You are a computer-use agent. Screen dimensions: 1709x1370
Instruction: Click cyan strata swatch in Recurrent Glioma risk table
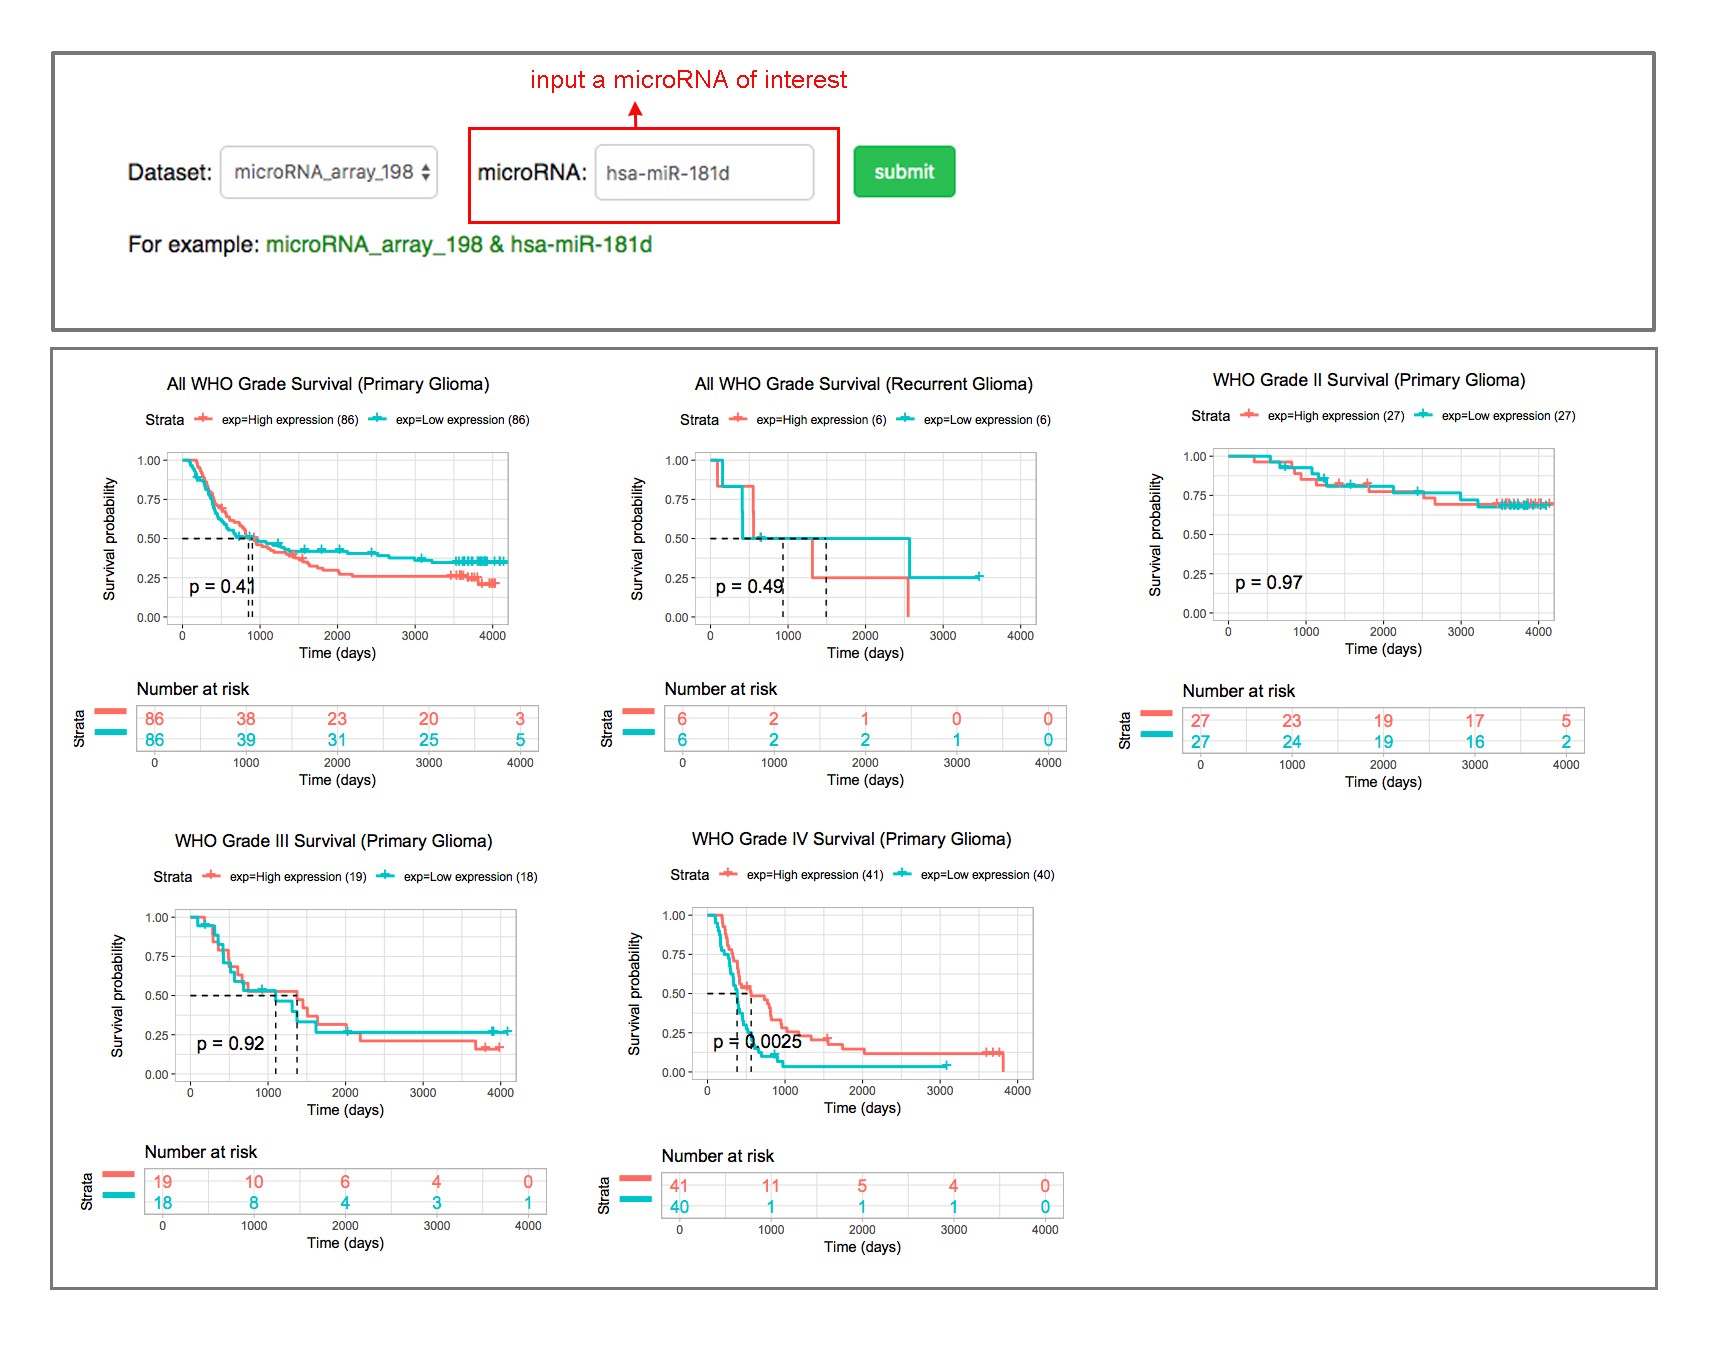(638, 733)
